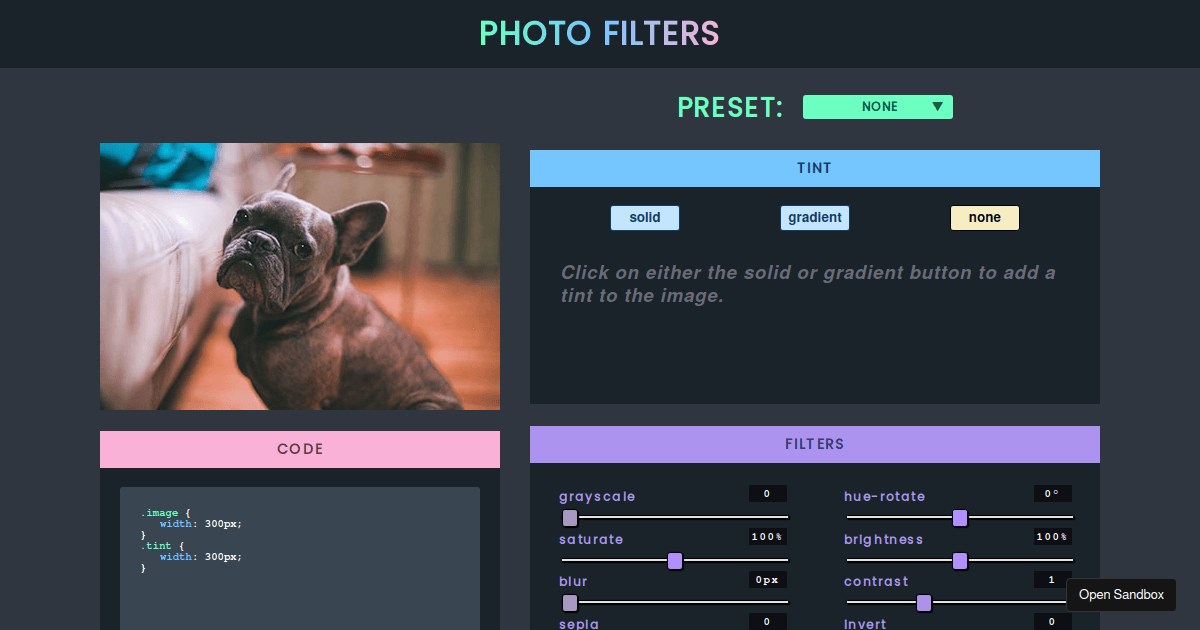Click the PHOTO FILTERS page title

(x=600, y=33)
